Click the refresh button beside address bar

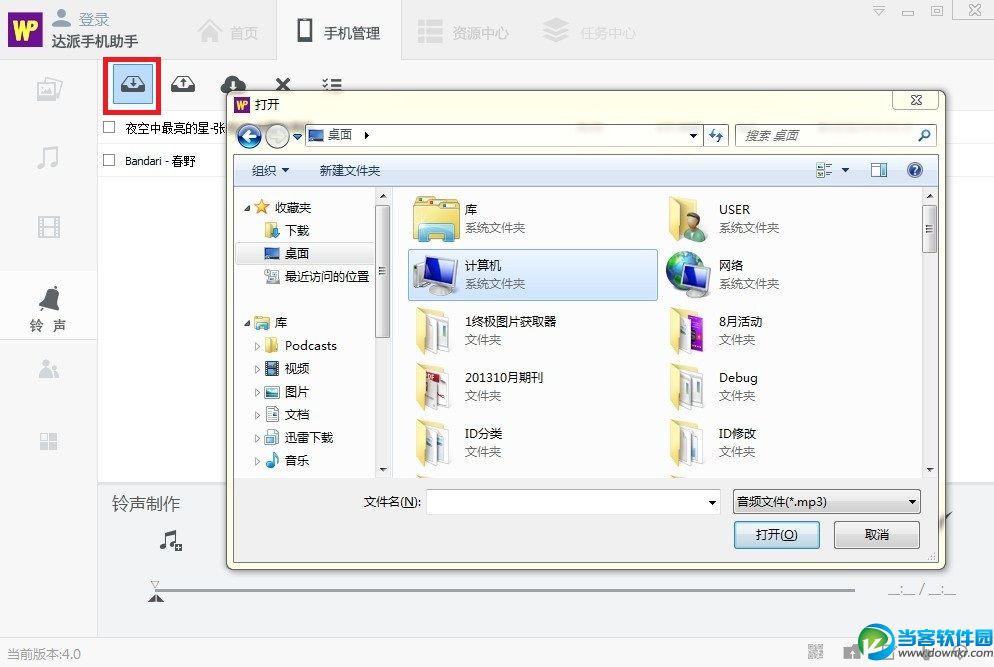point(716,136)
